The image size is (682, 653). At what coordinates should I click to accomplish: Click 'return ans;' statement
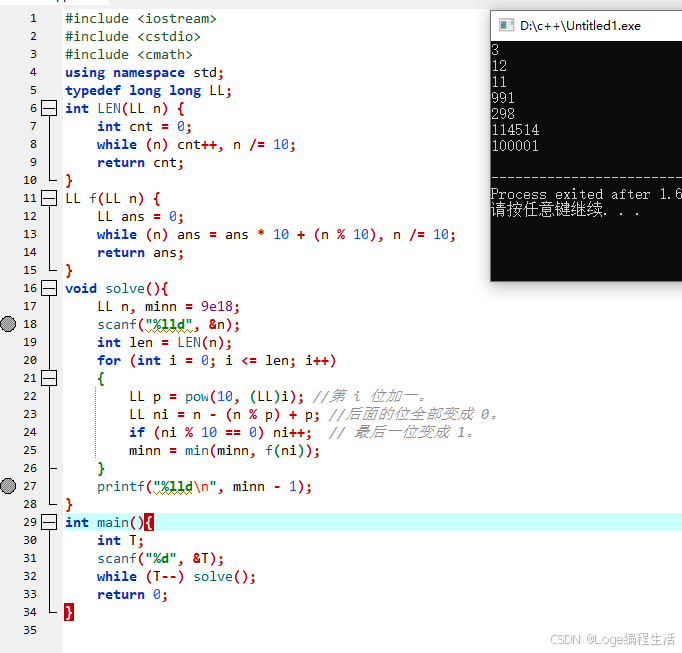coord(140,252)
